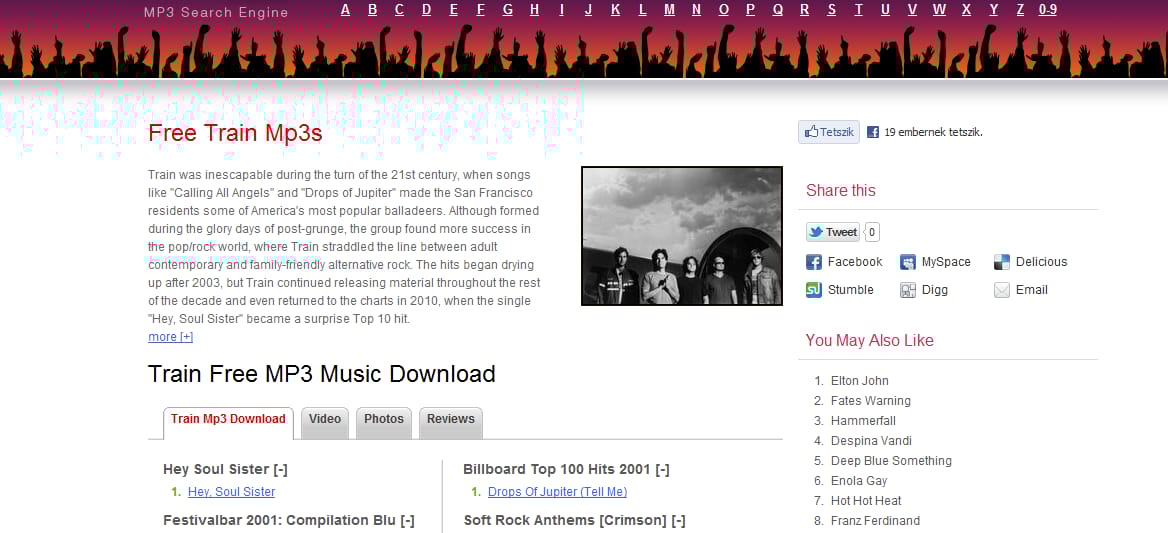1168x533 pixels.
Task: Browse artists starting with letter U
Action: click(x=885, y=10)
